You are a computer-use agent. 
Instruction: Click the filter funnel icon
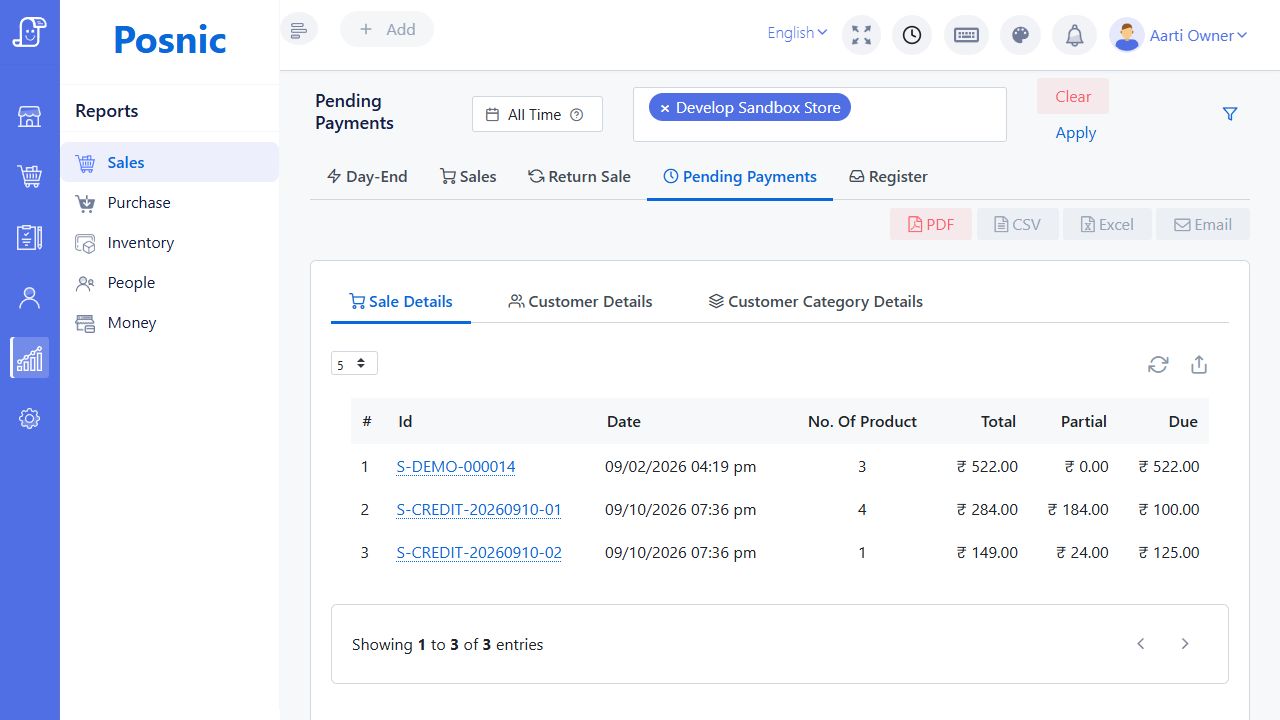pyautogui.click(x=1230, y=114)
